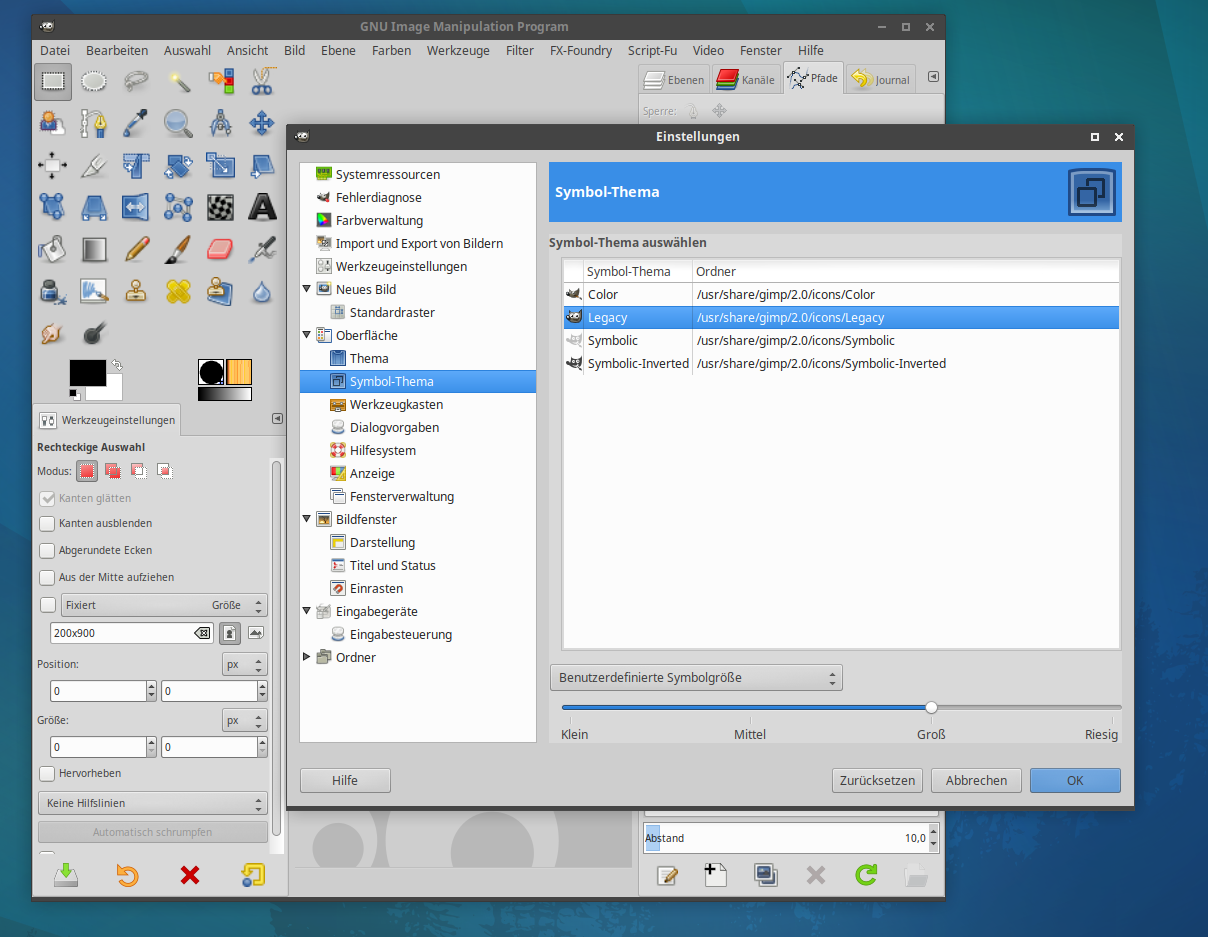This screenshot has width=1208, height=937.
Task: Open Benutzerdefinierte Symbolgröße dropdown
Action: [696, 678]
